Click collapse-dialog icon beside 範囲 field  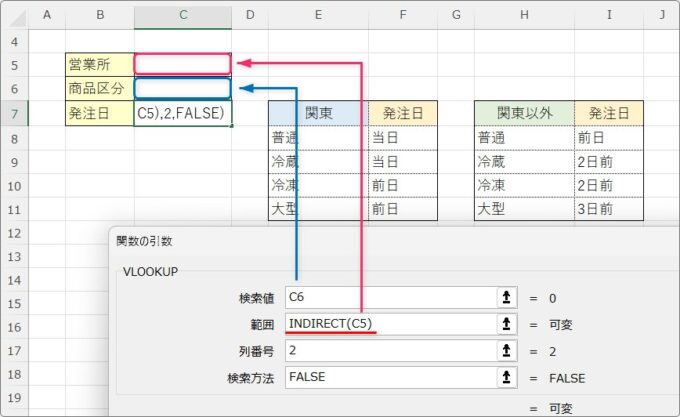(508, 324)
